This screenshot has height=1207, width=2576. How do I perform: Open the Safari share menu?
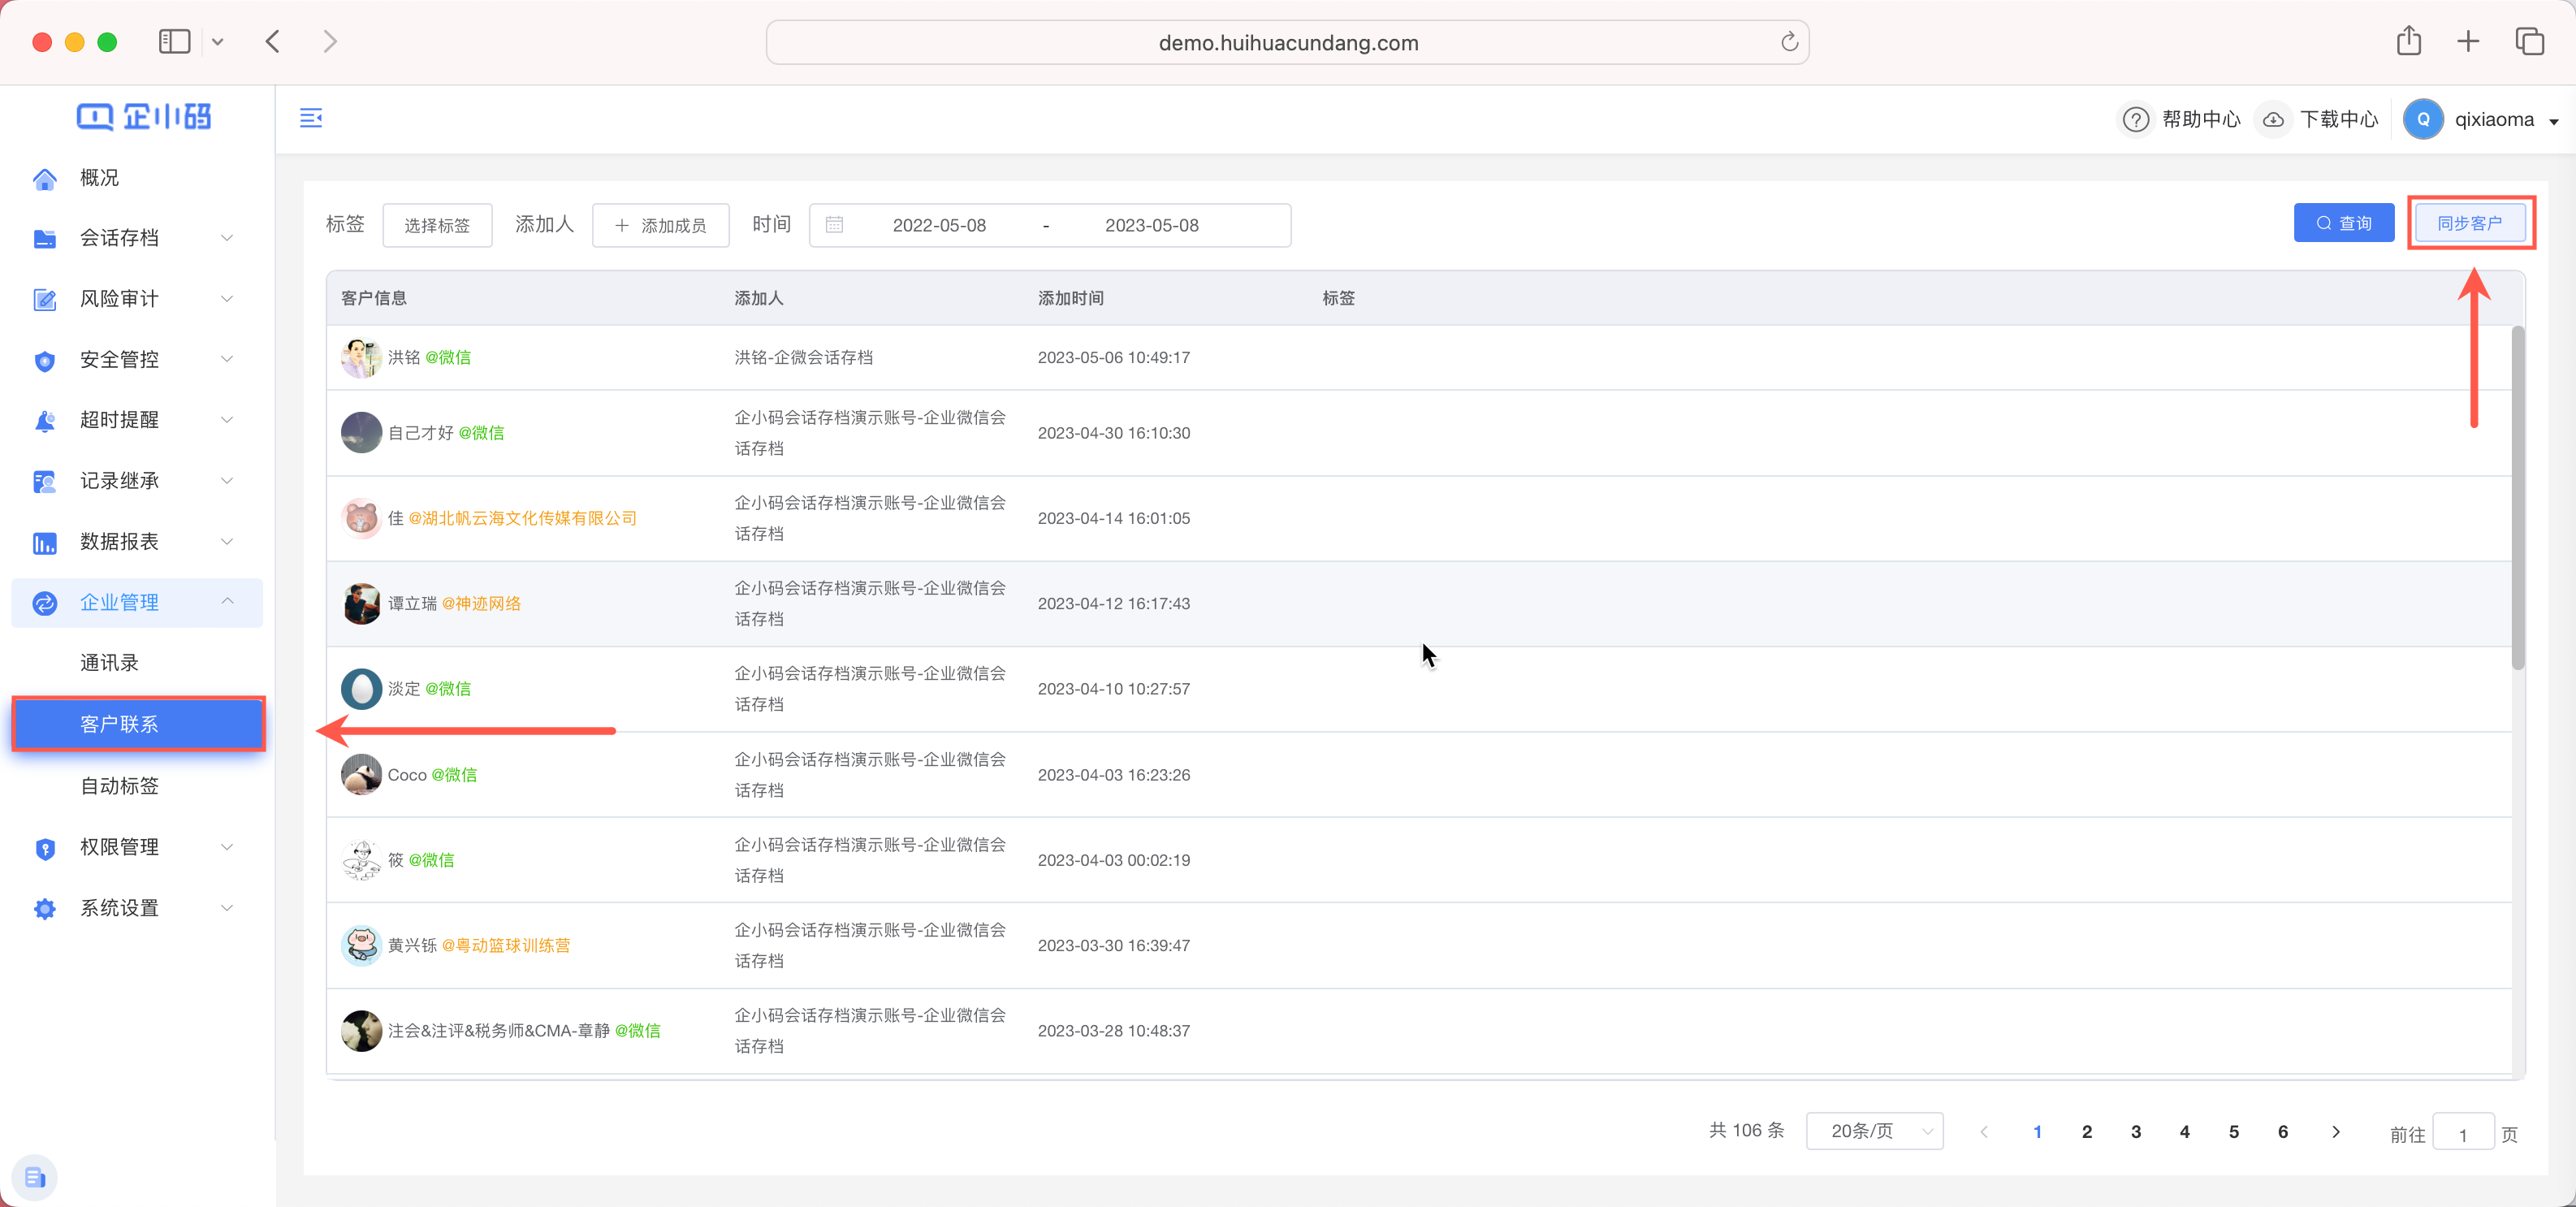point(2408,41)
